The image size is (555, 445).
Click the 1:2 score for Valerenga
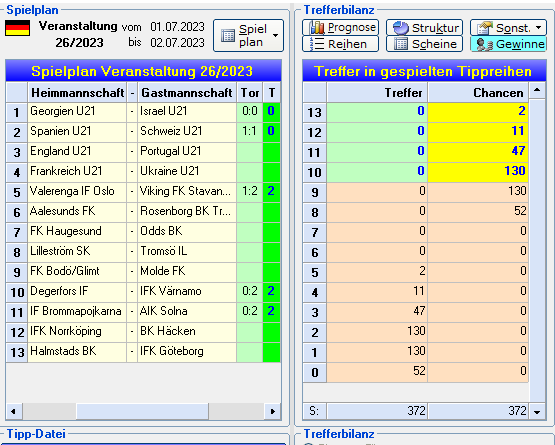(250, 193)
